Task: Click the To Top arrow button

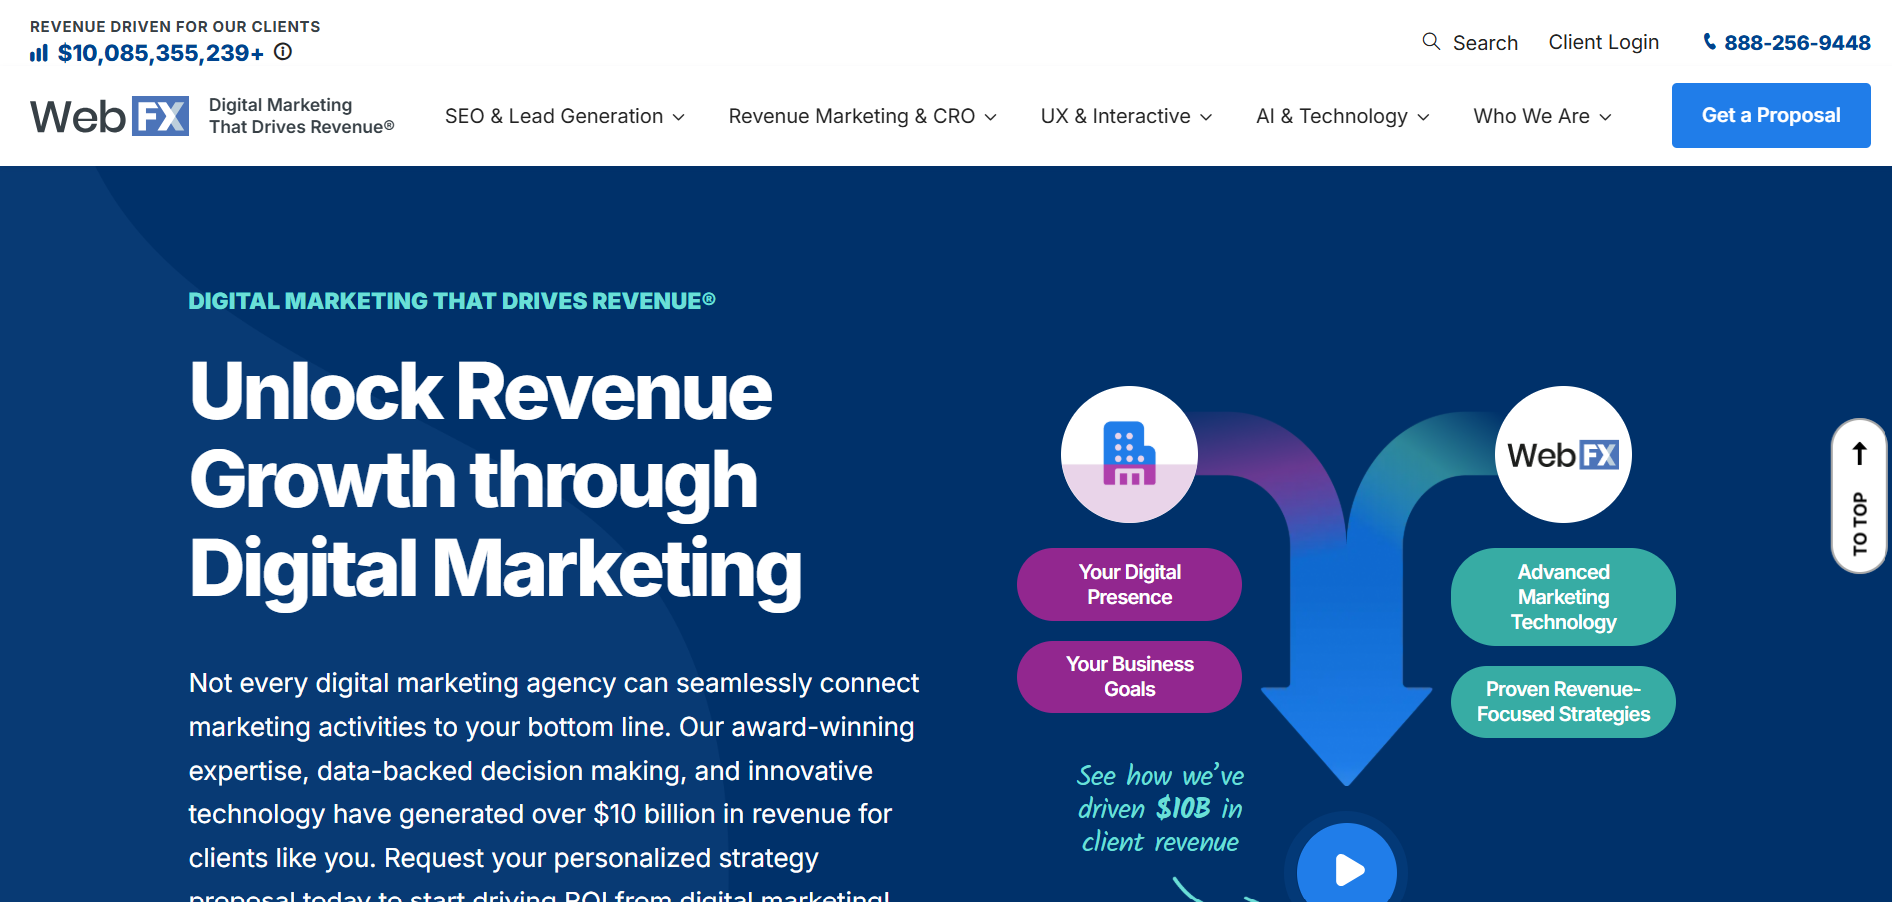Action: (1859, 496)
